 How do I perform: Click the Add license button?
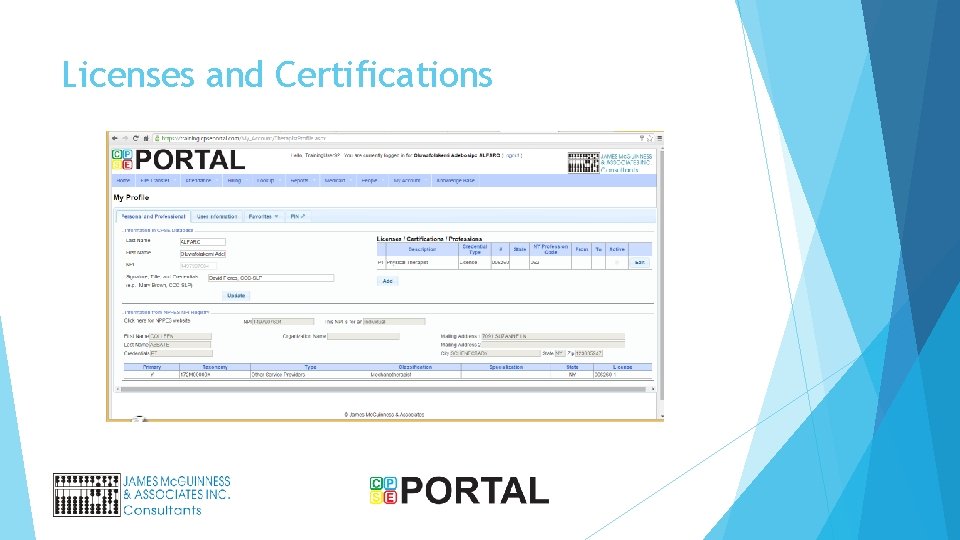click(388, 281)
